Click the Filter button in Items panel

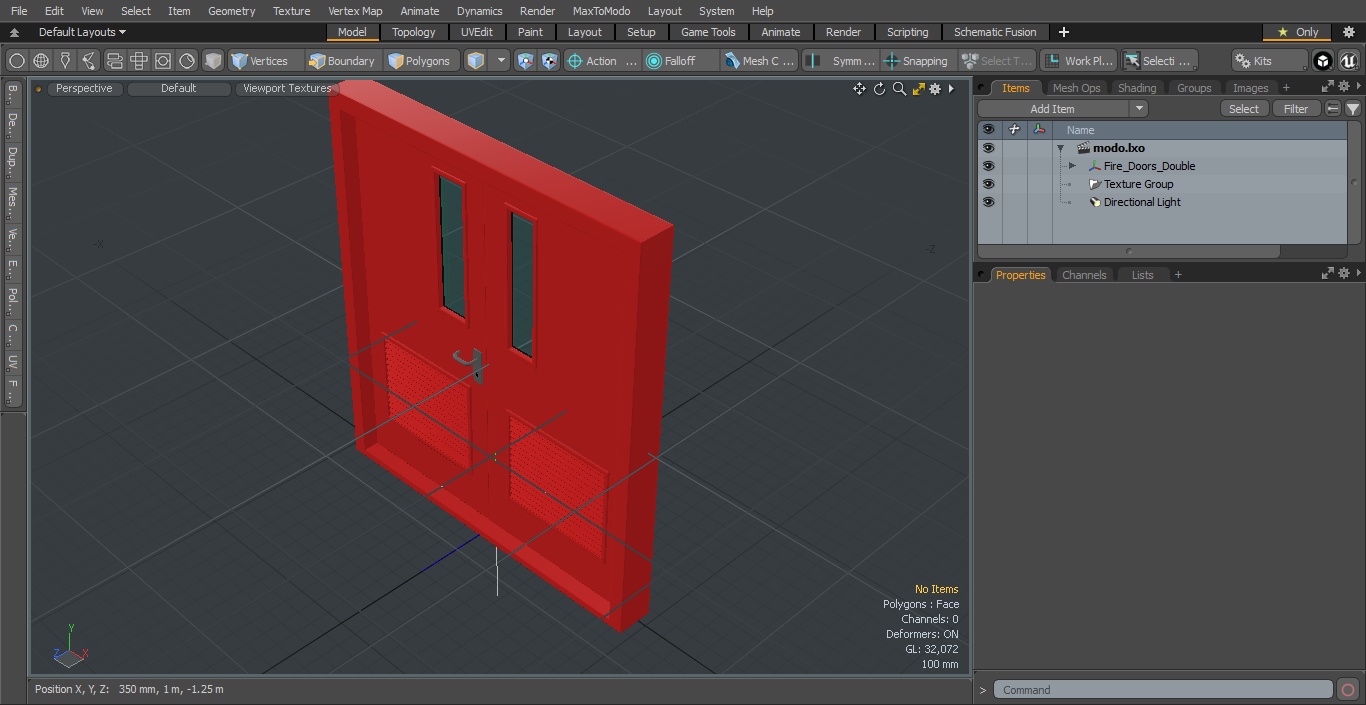[x=1296, y=109]
